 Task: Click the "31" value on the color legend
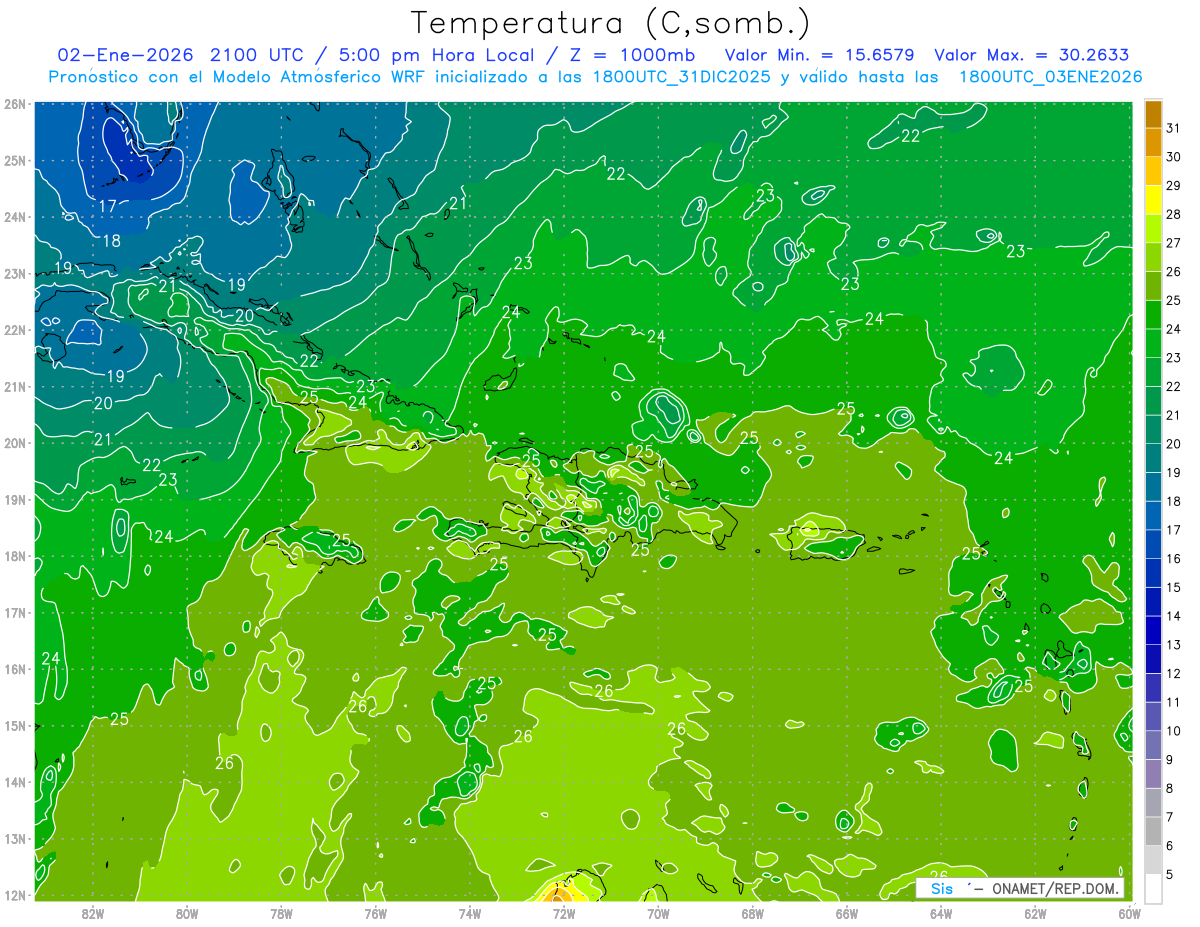1174,128
